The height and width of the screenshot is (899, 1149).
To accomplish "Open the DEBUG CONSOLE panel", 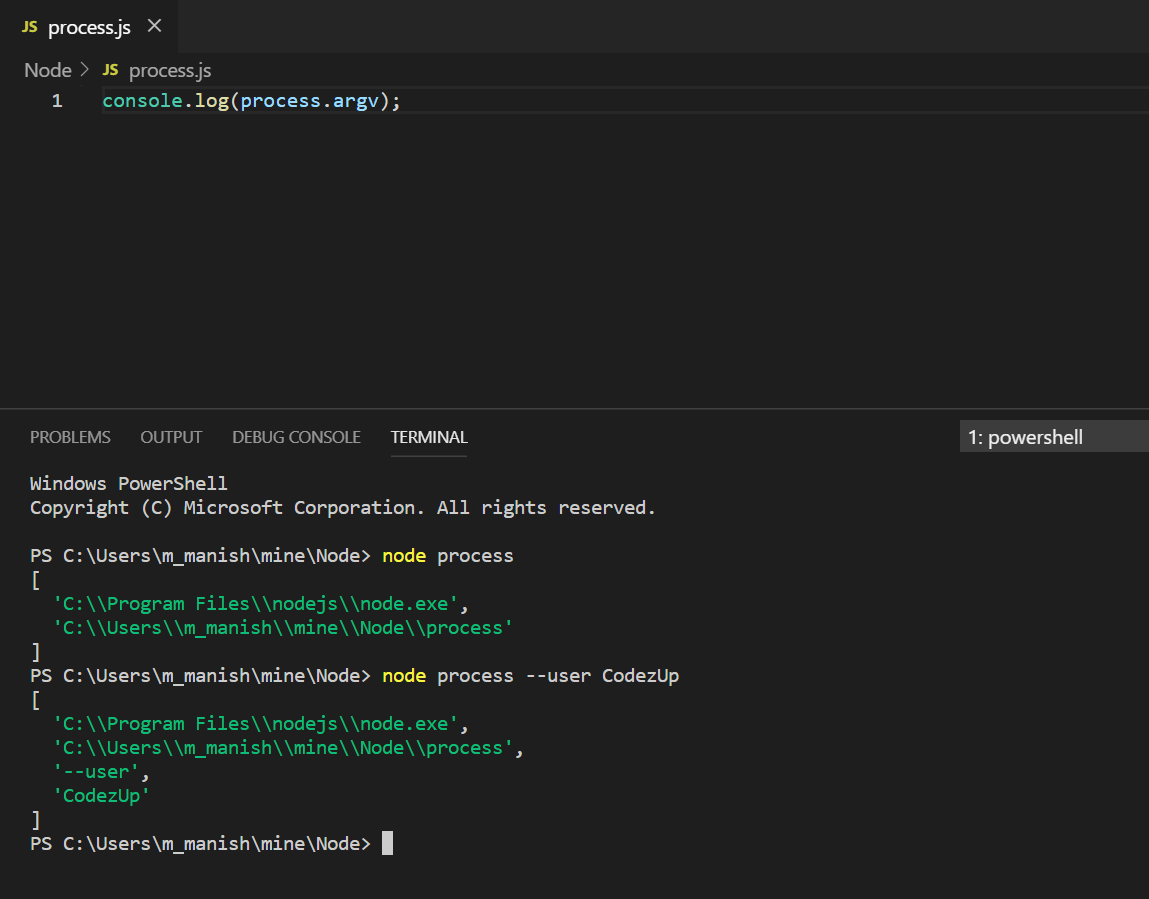I will pos(296,437).
